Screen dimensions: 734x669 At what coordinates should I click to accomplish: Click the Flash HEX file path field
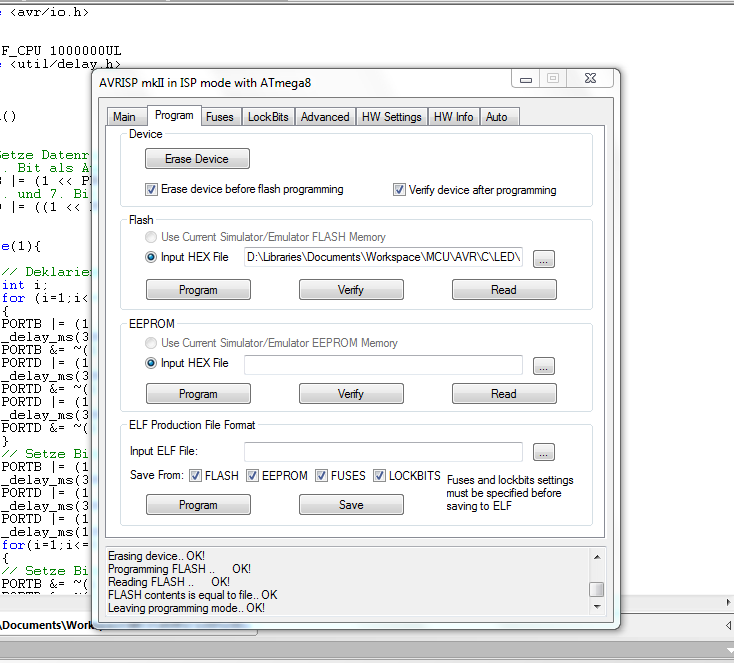(x=383, y=257)
